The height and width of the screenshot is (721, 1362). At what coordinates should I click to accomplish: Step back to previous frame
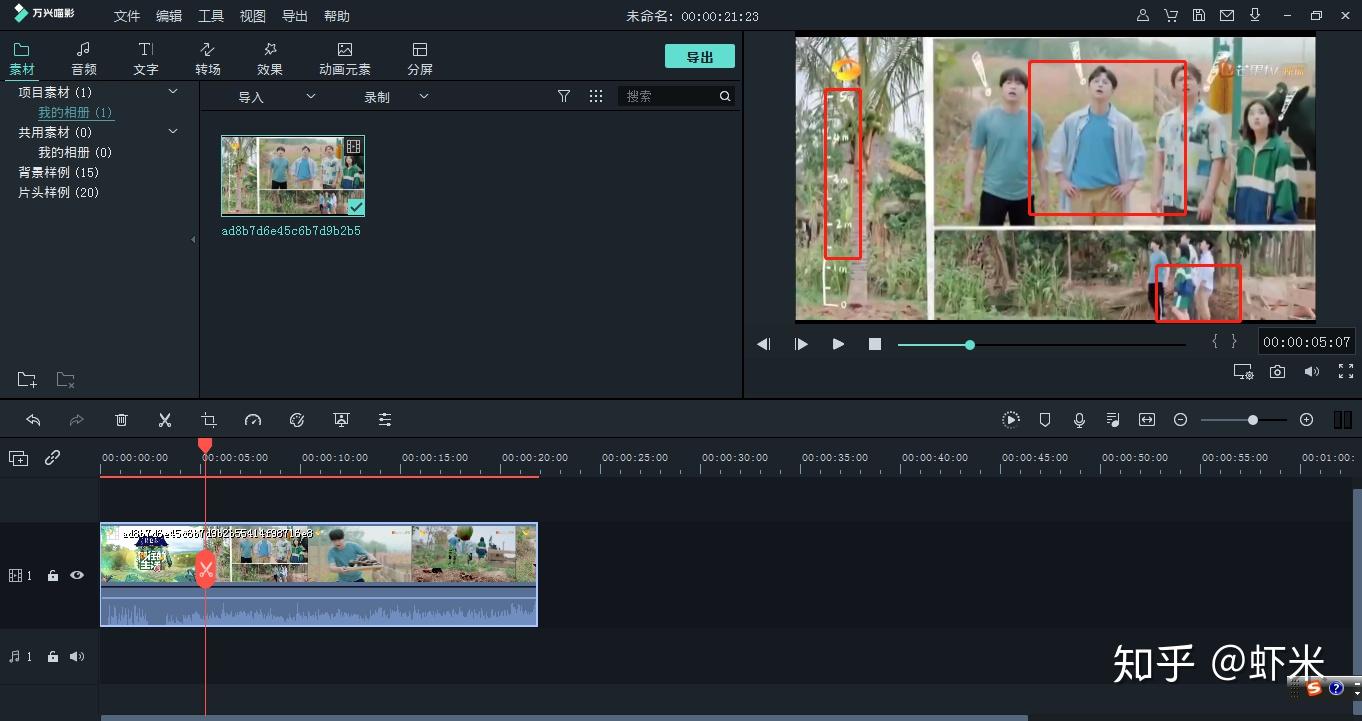point(764,344)
